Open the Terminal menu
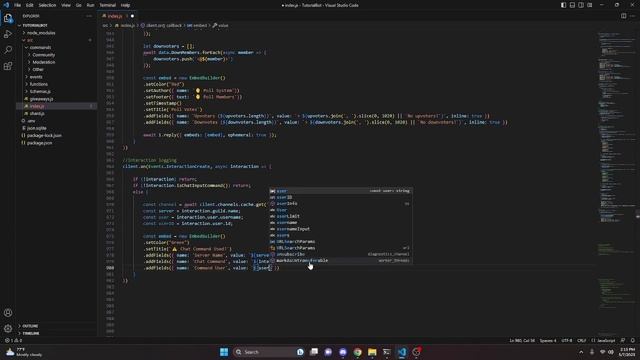 coord(107,5)
